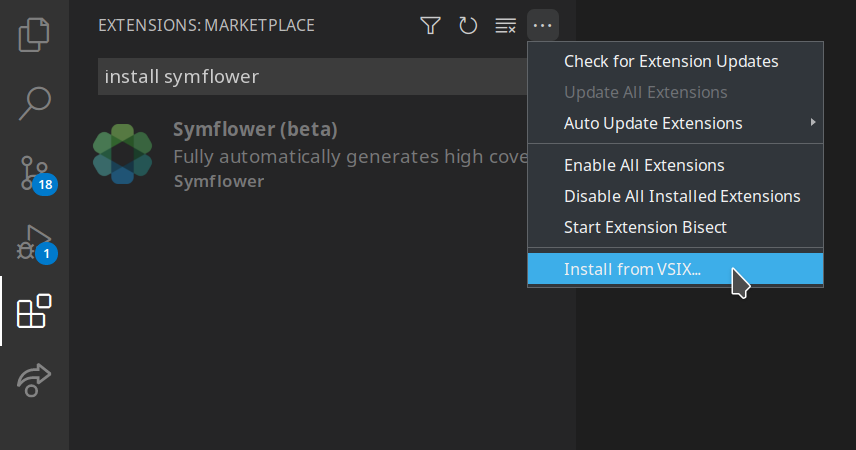Open the Explorer view in activity bar
This screenshot has width=856, height=450.
(x=34, y=35)
